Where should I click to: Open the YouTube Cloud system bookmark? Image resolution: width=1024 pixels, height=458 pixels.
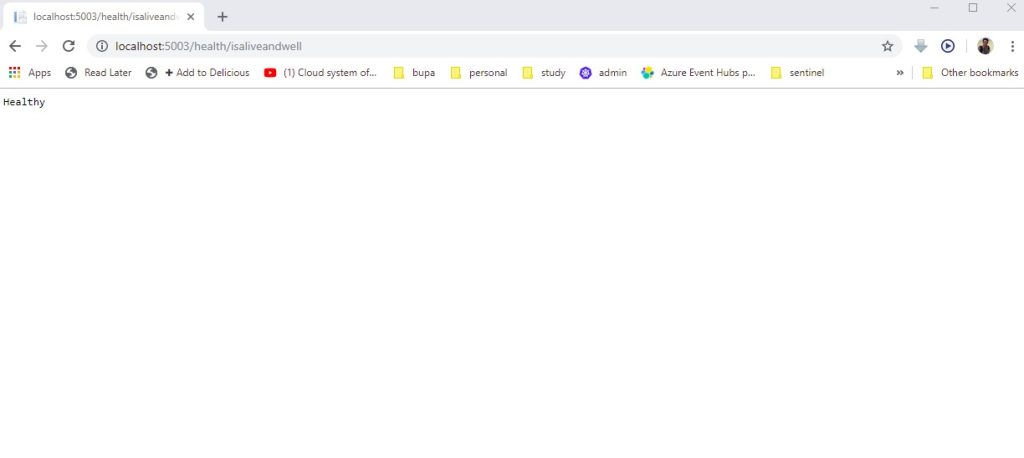coord(321,73)
